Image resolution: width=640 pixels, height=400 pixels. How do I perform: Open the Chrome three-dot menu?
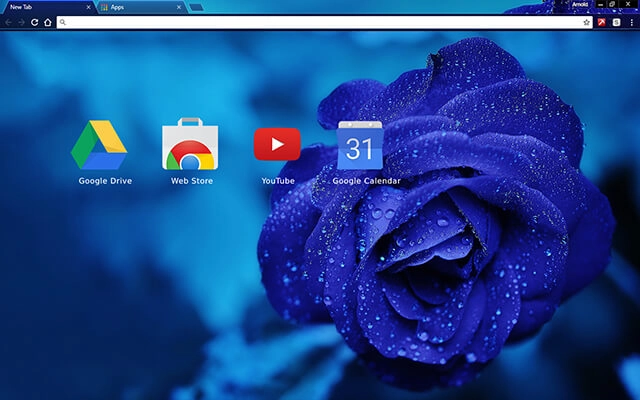coord(631,22)
